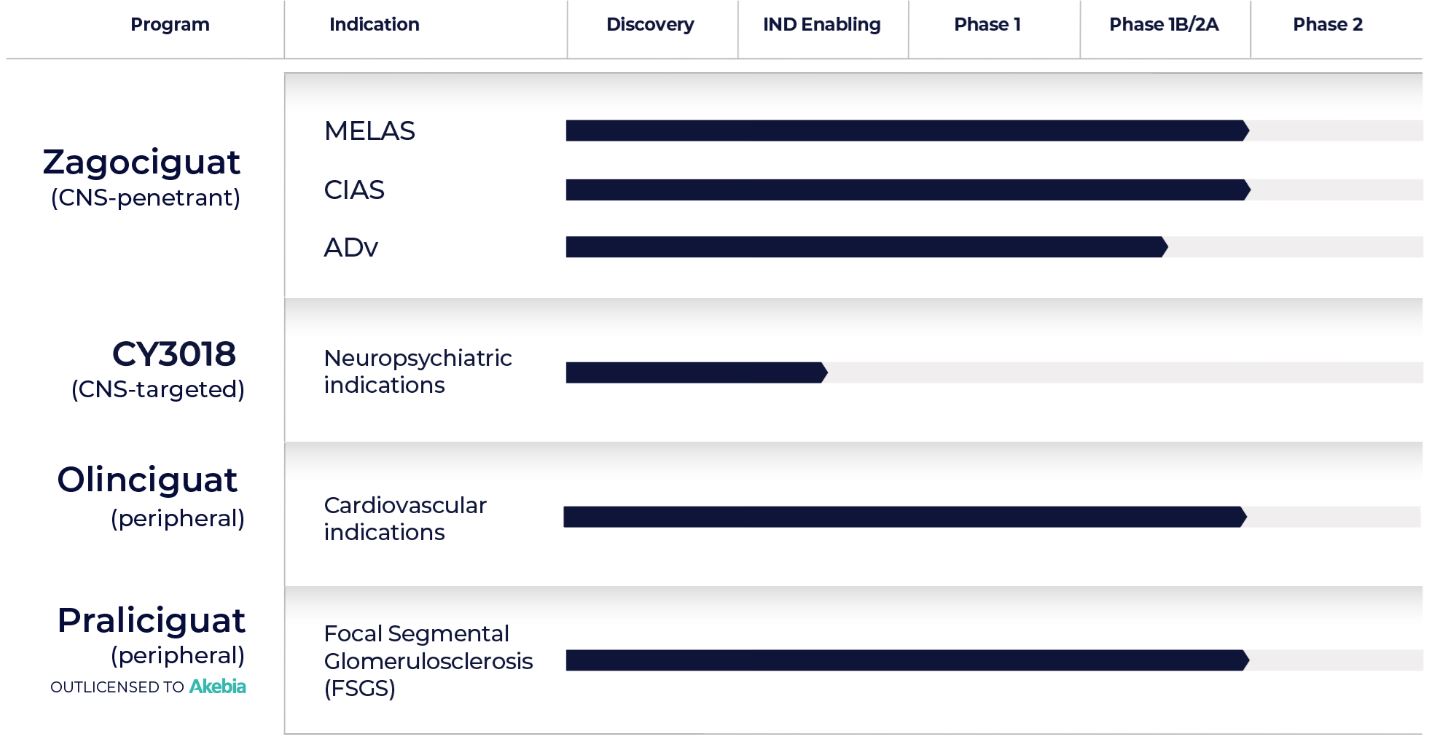
Task: Click the ADv indication label
Action: [351, 248]
